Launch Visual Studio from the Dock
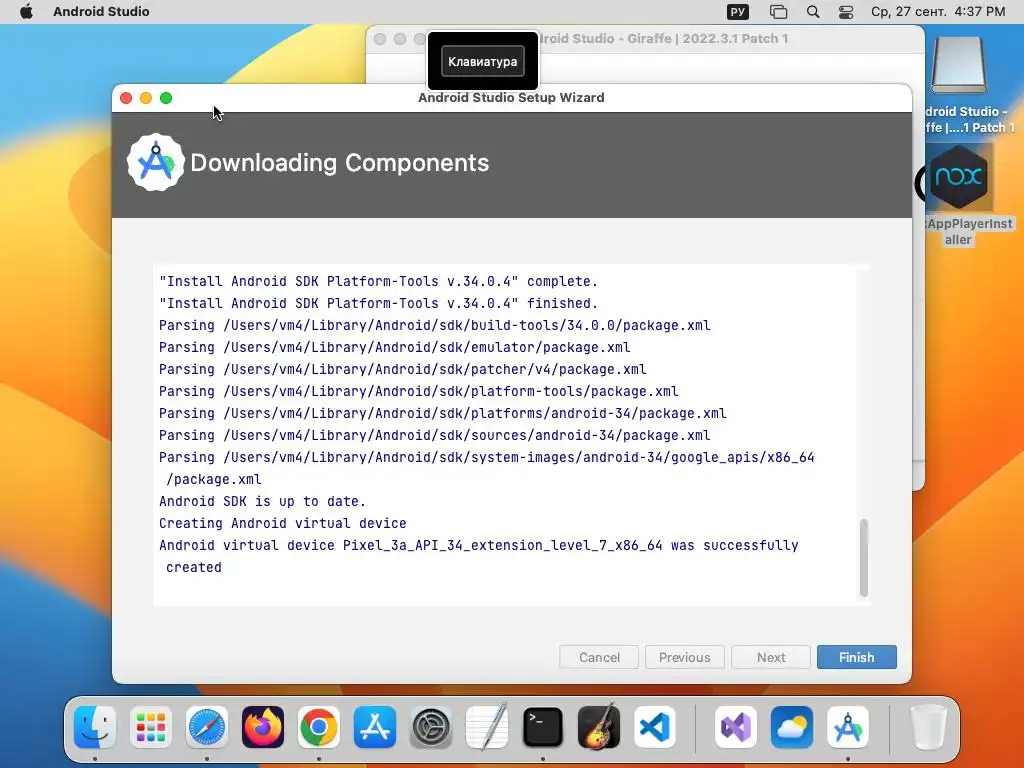The width and height of the screenshot is (1024, 768). 736,727
